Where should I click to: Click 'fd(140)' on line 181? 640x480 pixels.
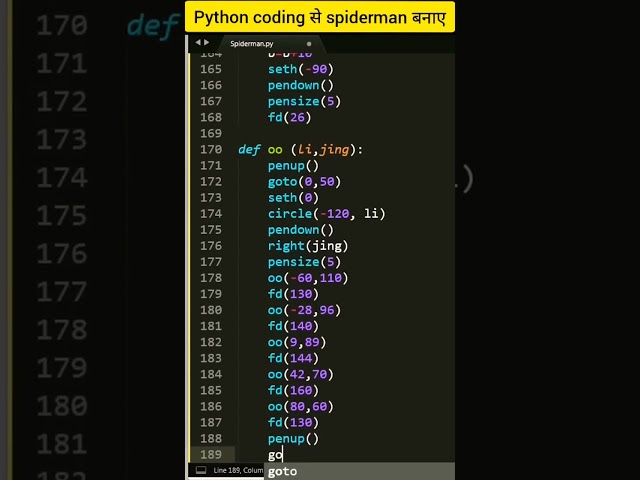tap(293, 326)
